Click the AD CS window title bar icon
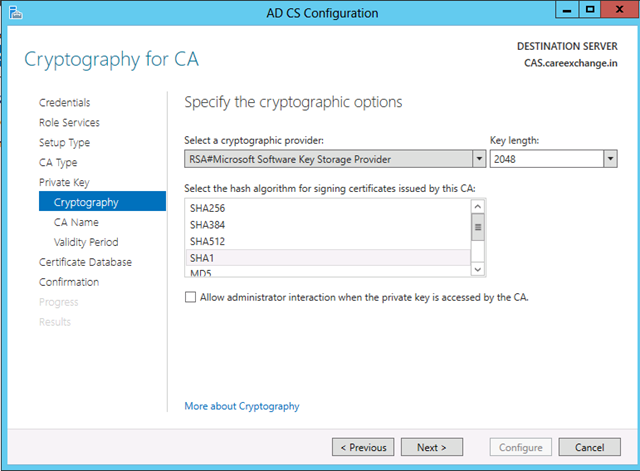640x471 pixels. [16, 13]
